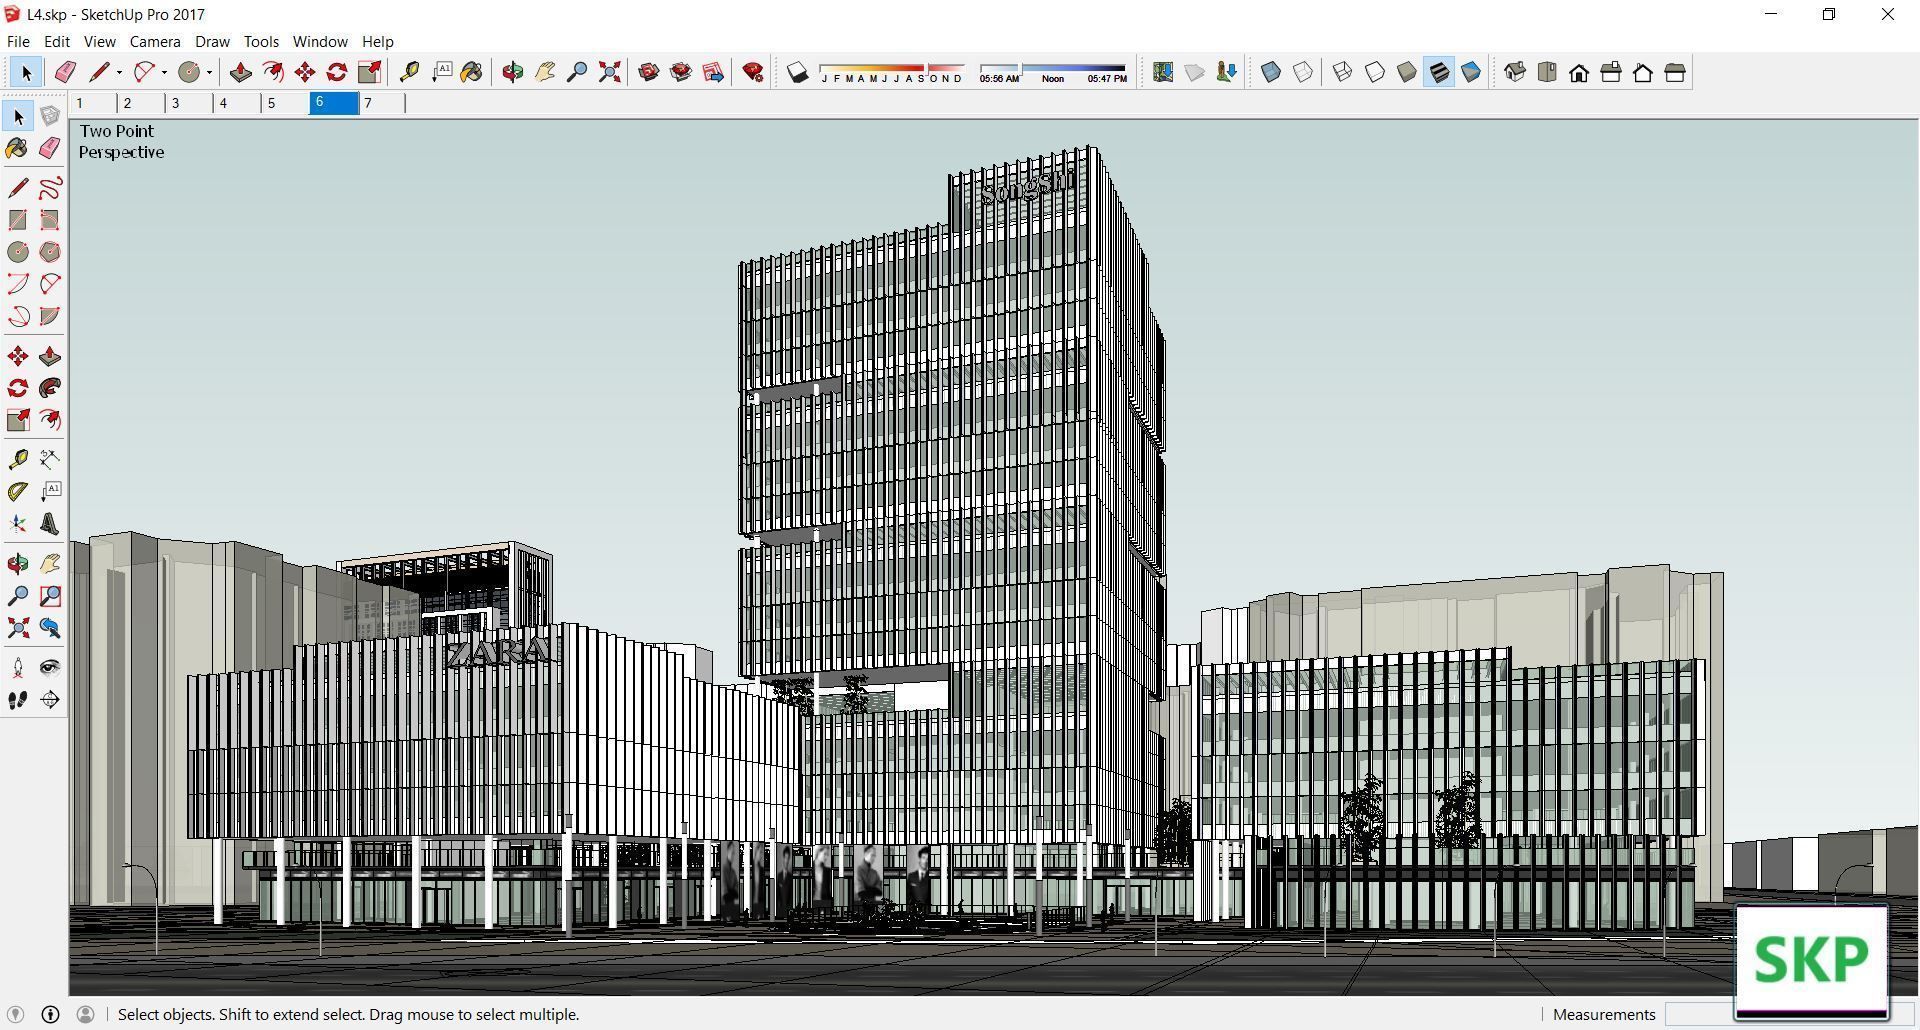Click Send to LayOut icon
1920x1030 pixels.
(x=713, y=72)
